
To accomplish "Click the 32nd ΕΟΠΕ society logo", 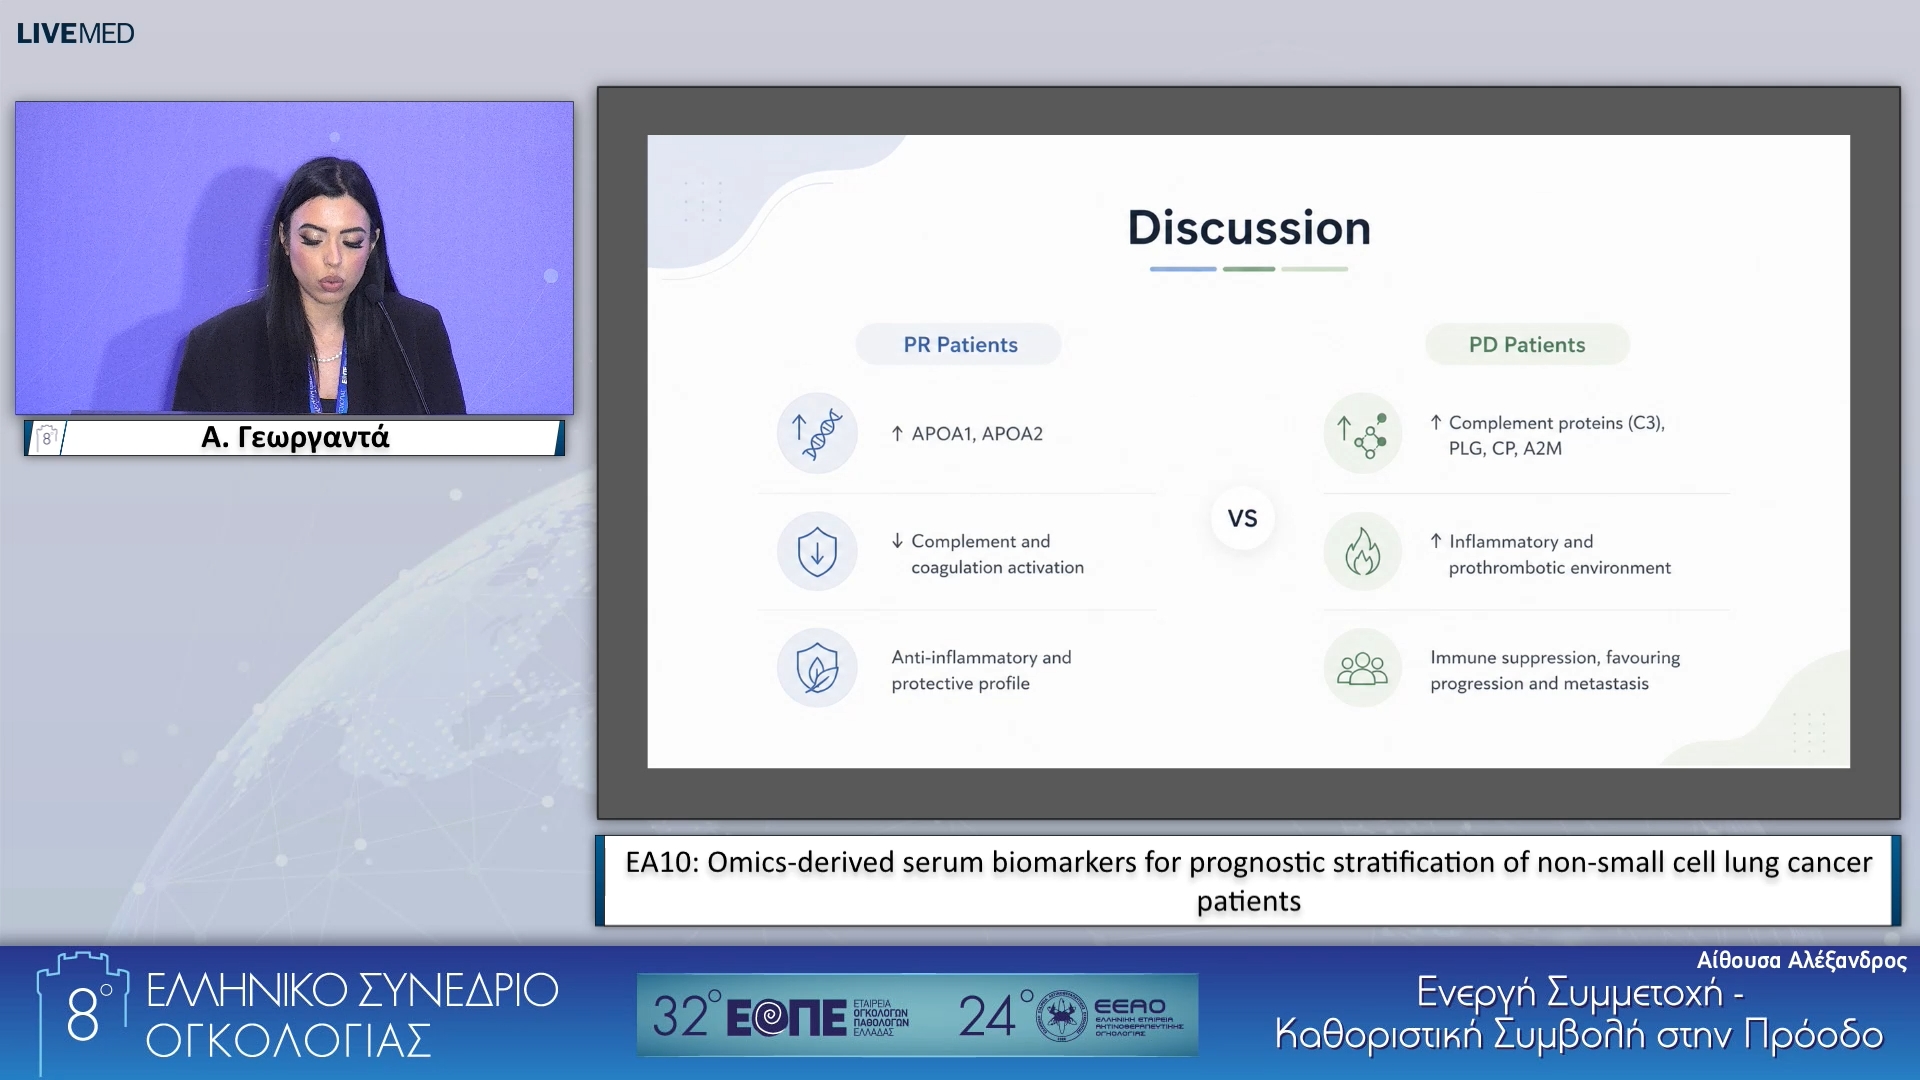I will 781,1016.
